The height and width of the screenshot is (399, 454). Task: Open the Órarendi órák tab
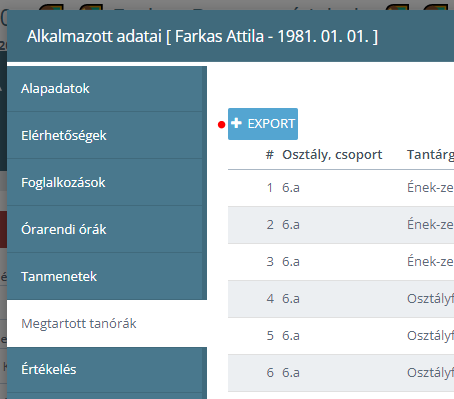(107, 229)
